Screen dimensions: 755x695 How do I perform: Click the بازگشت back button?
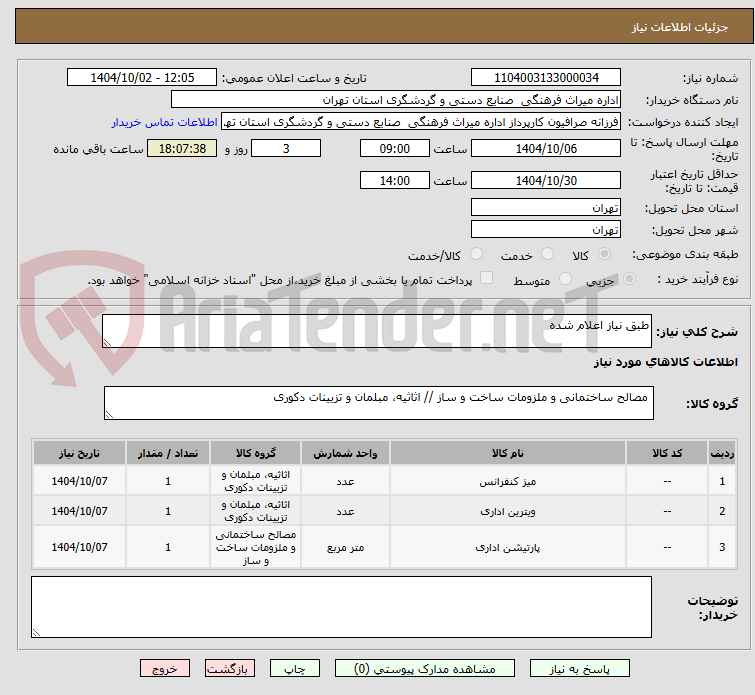click(x=229, y=669)
